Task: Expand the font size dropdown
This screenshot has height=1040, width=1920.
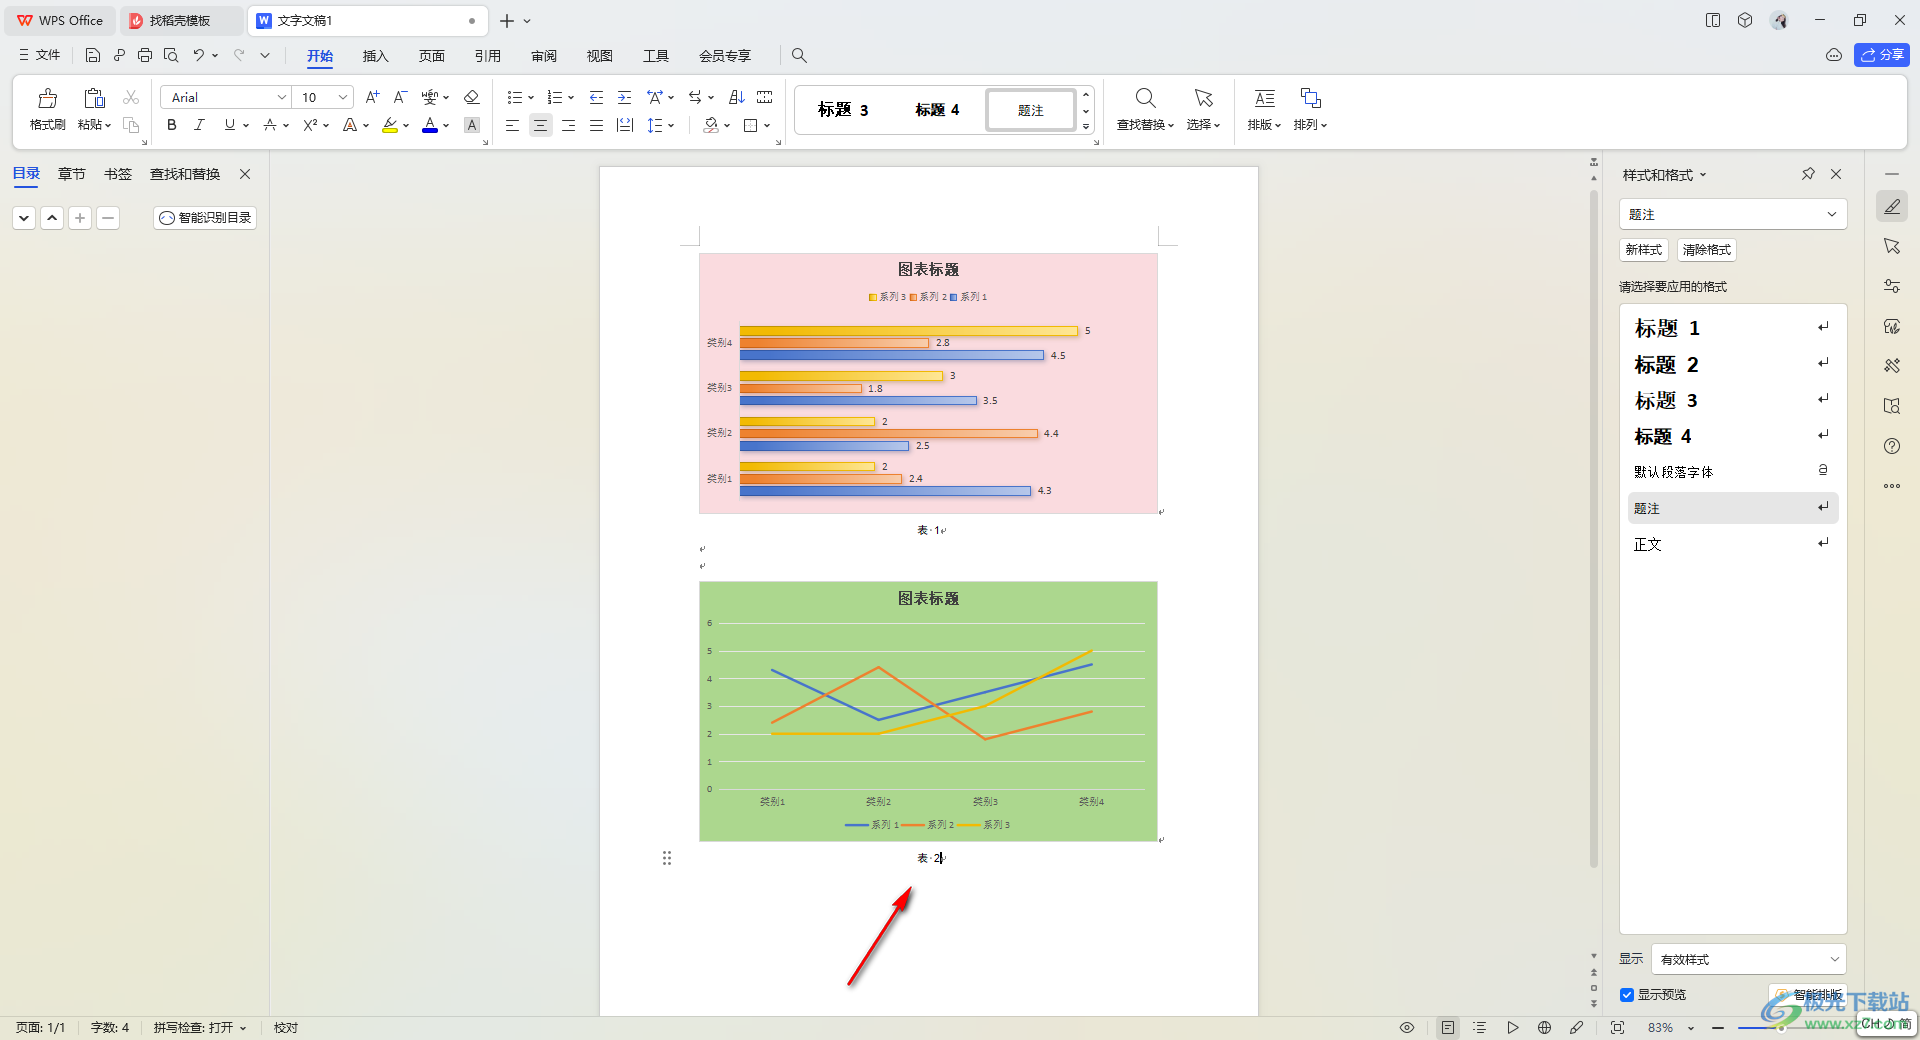Action: tap(343, 97)
